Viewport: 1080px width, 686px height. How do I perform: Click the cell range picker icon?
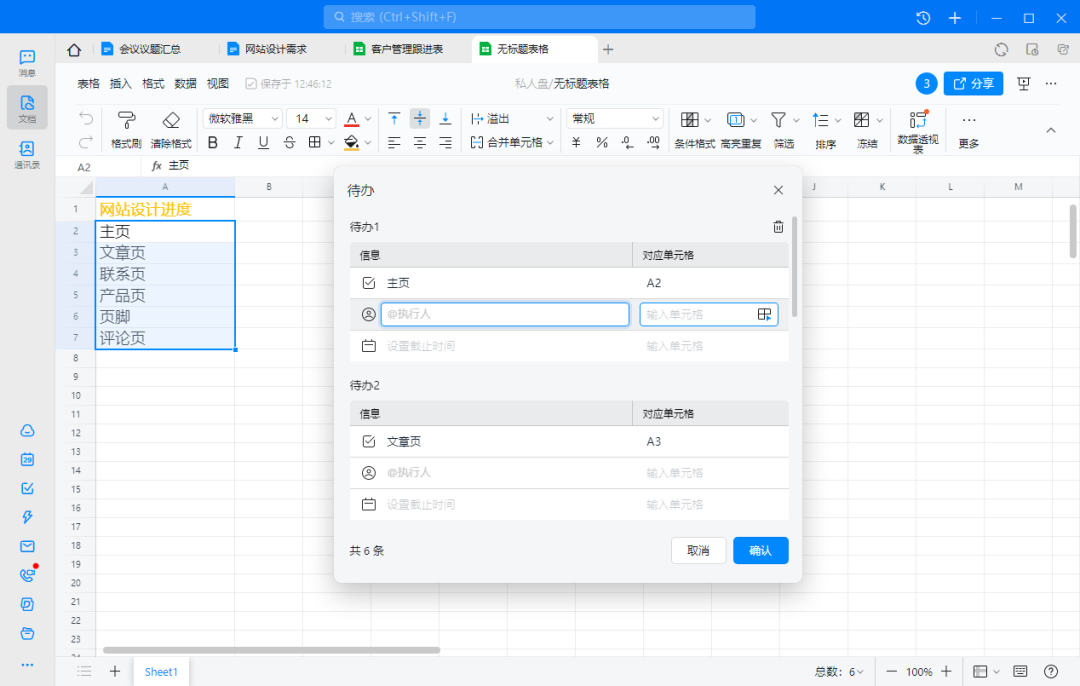coord(764,315)
